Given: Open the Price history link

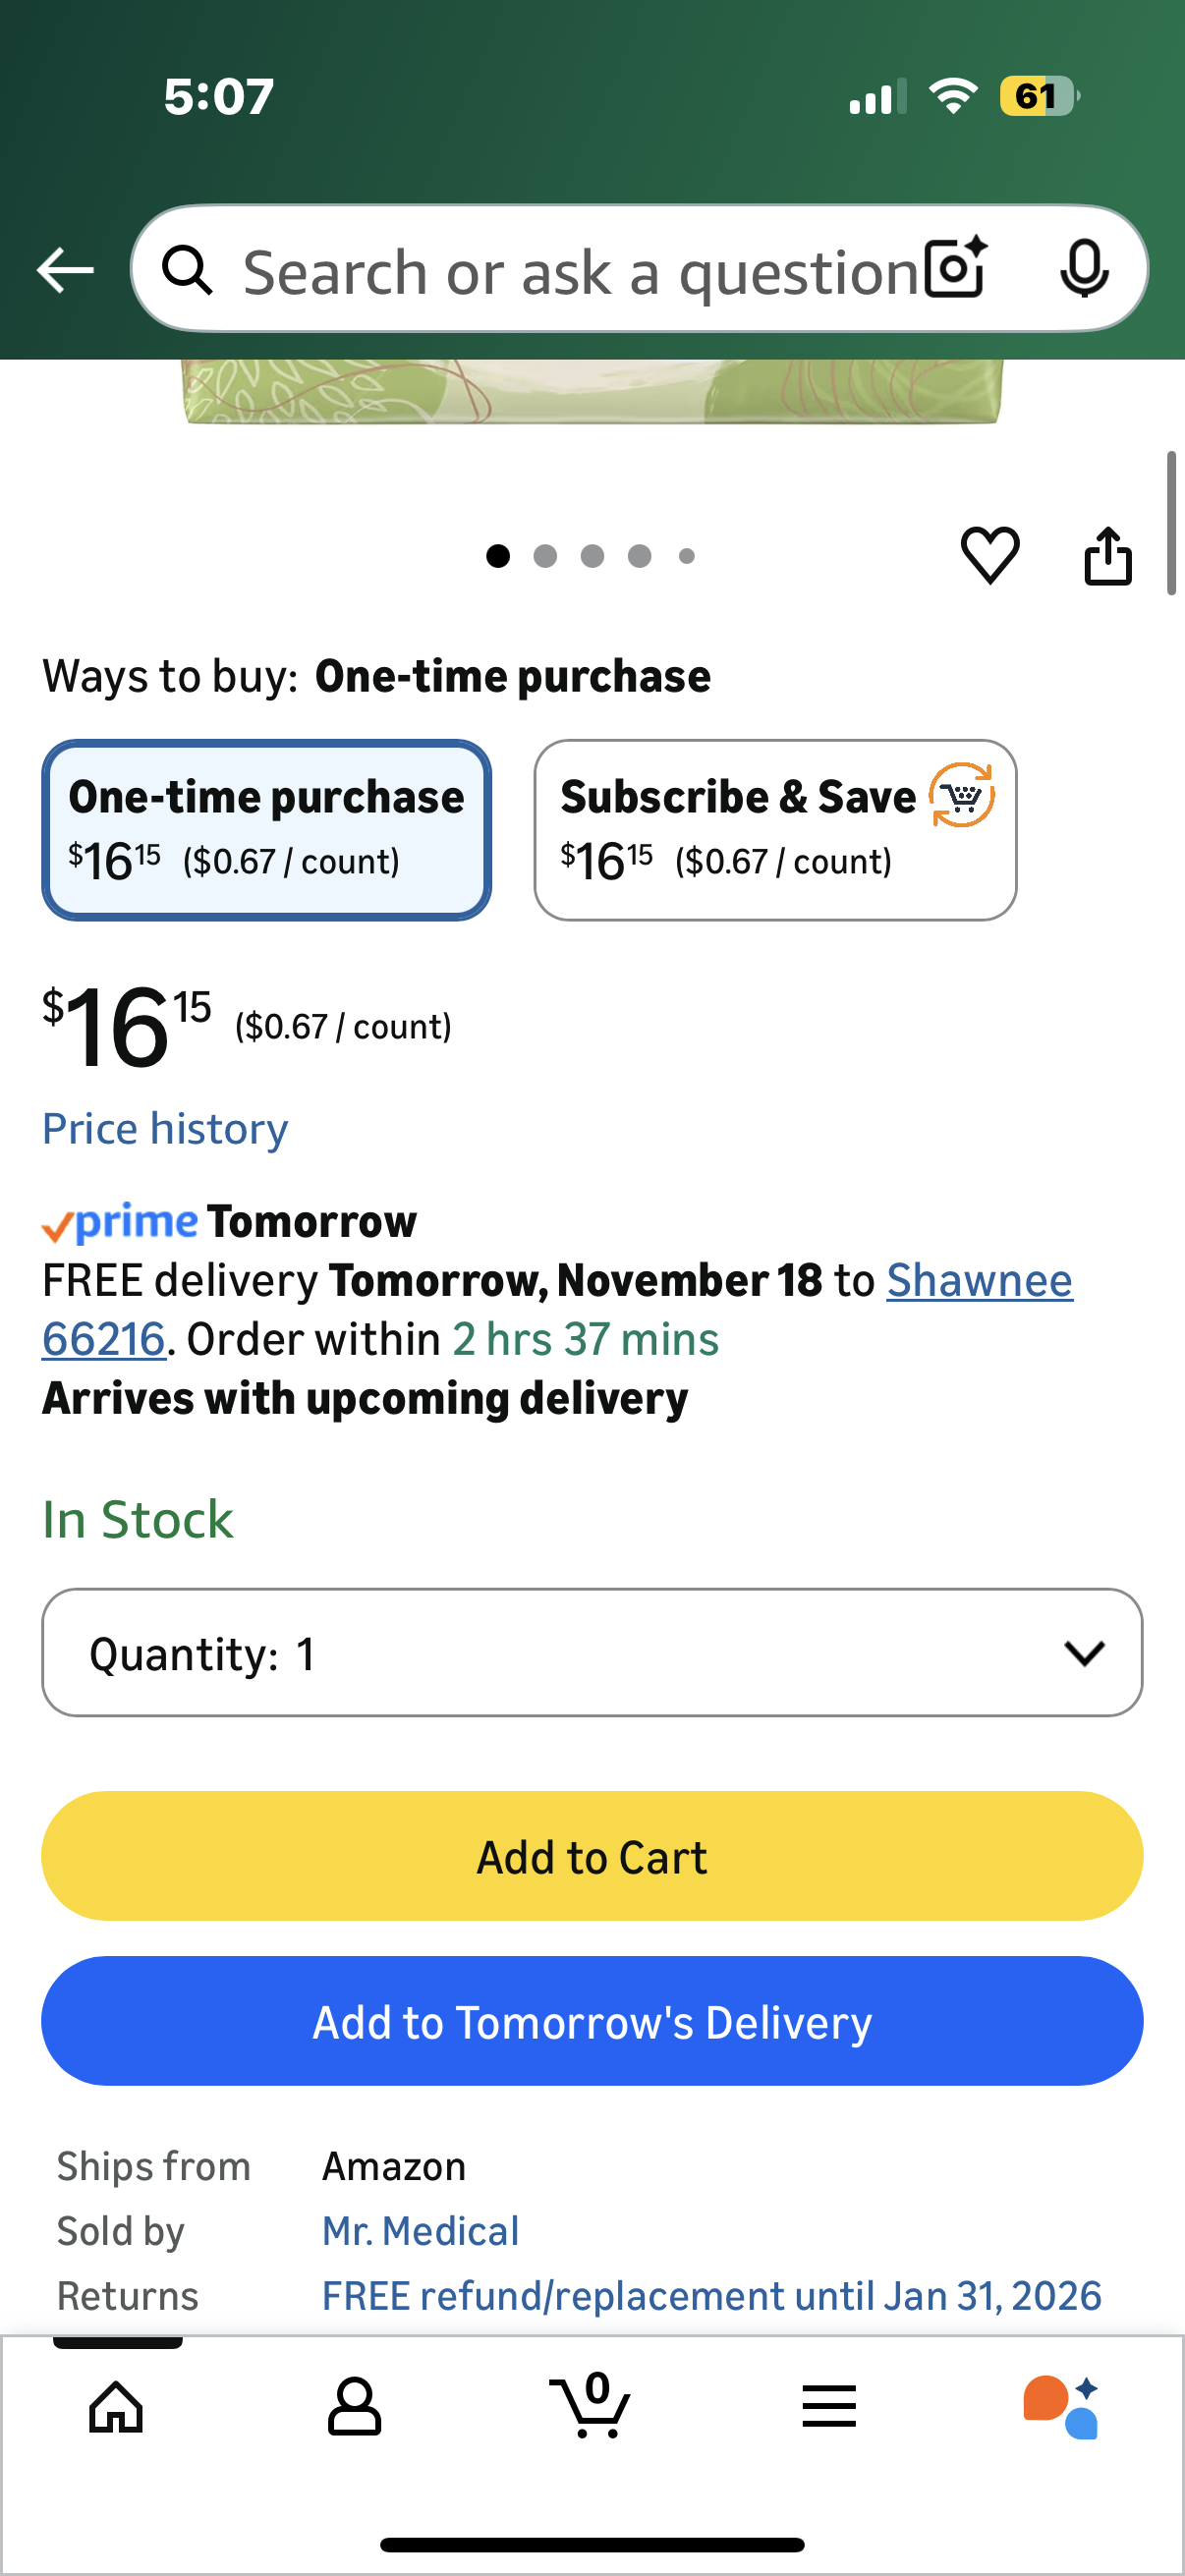Looking at the screenshot, I should click(164, 1128).
